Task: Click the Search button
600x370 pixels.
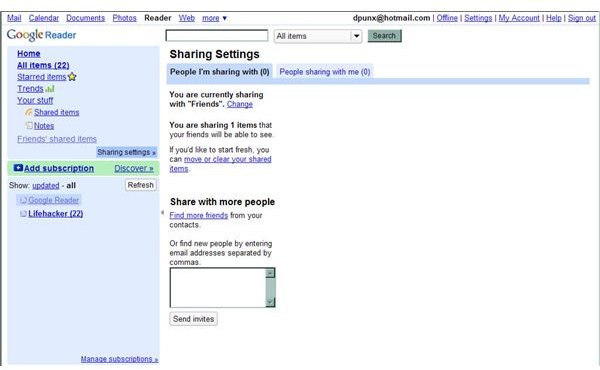Action: click(384, 36)
